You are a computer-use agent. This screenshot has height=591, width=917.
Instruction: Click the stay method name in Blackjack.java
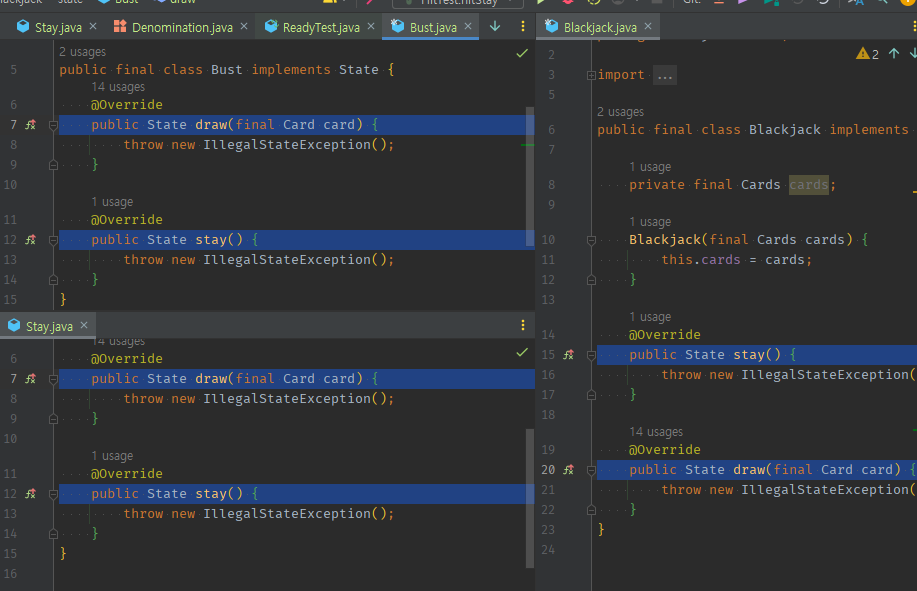coord(749,355)
